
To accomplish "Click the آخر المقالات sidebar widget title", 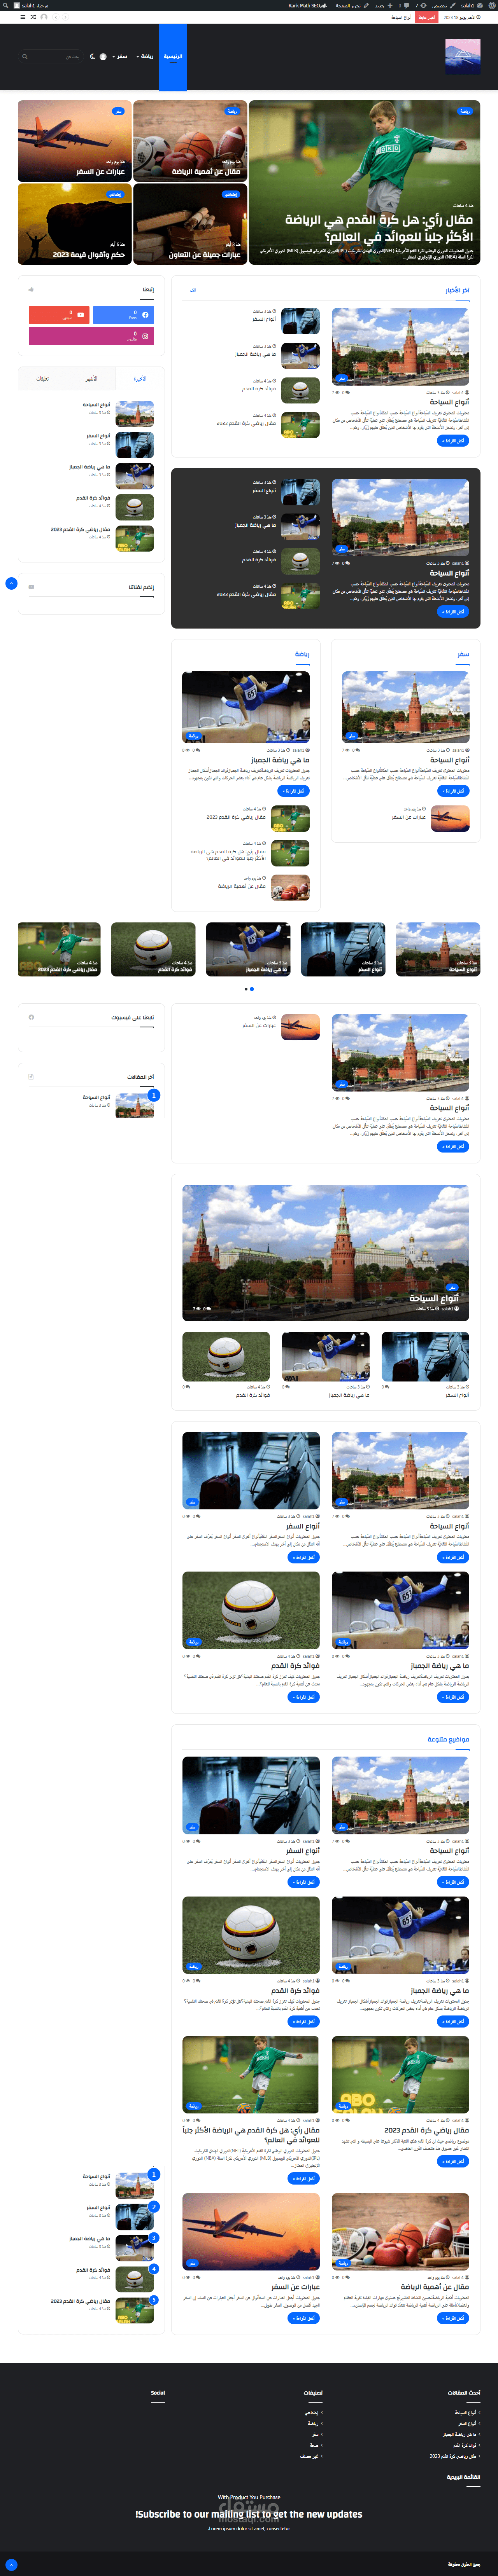I will point(140,1077).
